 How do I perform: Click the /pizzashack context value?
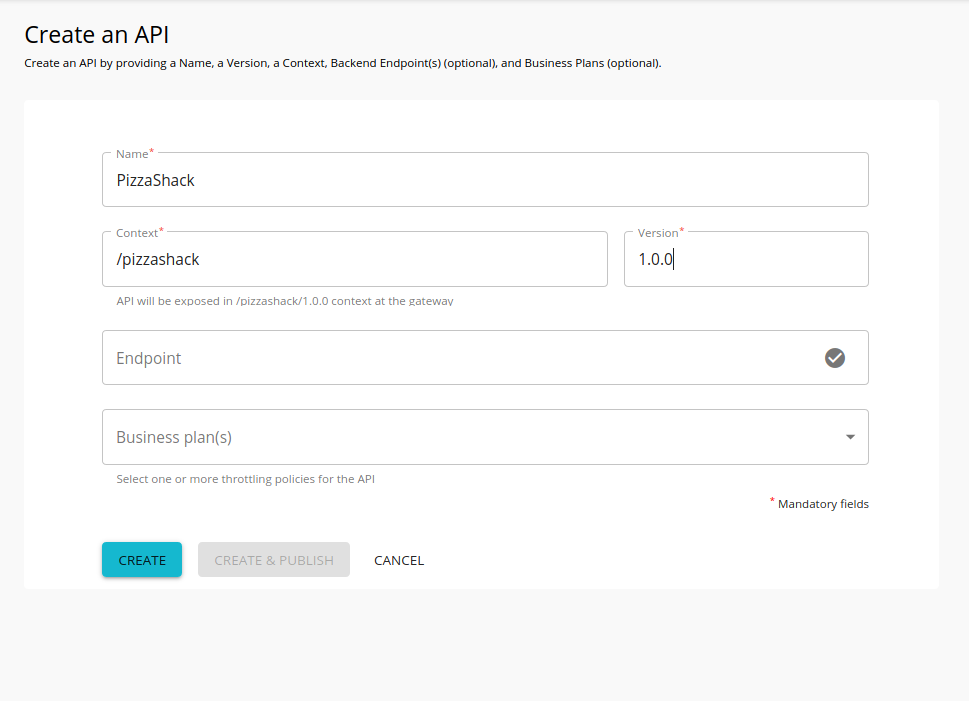tap(156, 259)
